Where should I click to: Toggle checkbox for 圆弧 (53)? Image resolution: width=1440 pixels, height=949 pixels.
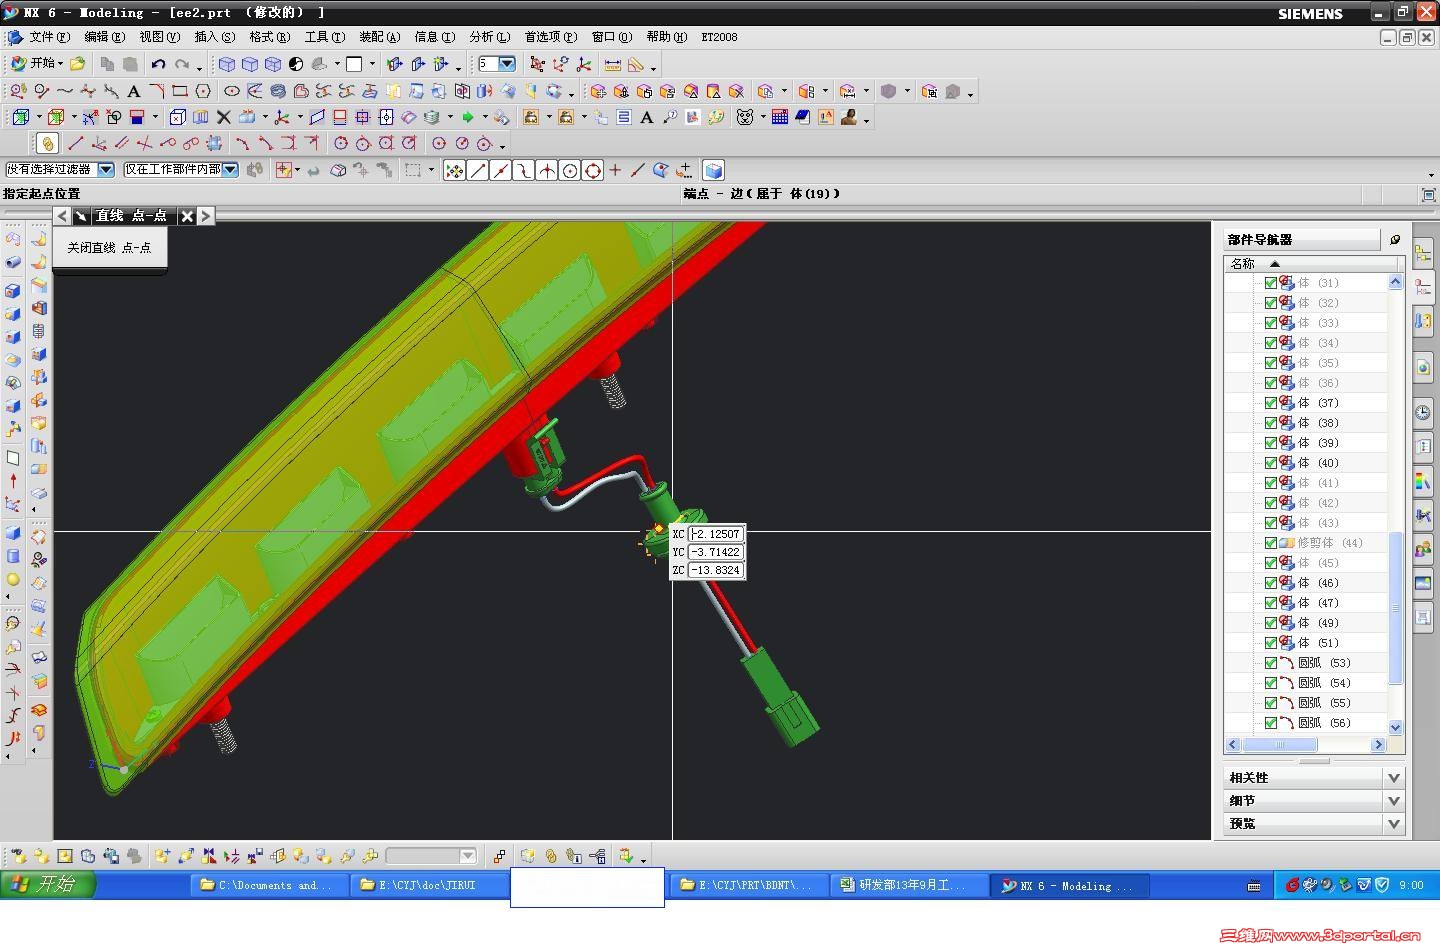point(1270,663)
